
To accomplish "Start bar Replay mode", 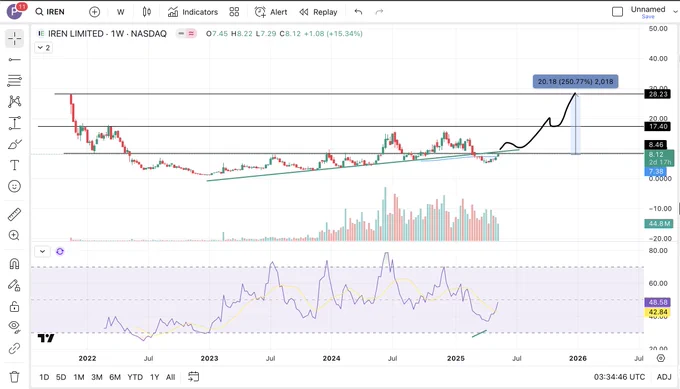I will (x=318, y=12).
